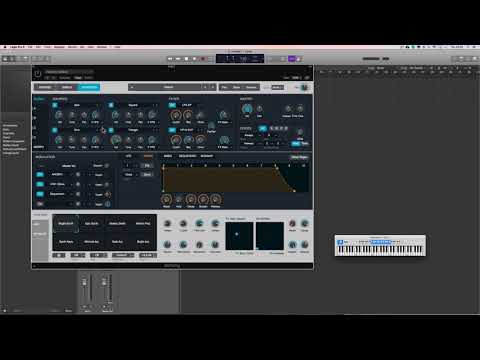Viewport: 480px width, 360px height.
Task: Open the Alchemy File button
Action: (x=225, y=87)
